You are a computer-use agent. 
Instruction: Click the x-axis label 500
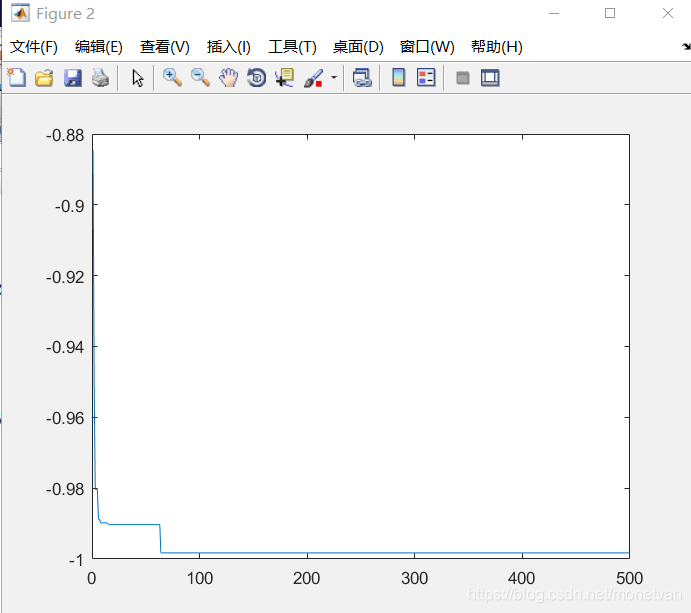point(629,578)
